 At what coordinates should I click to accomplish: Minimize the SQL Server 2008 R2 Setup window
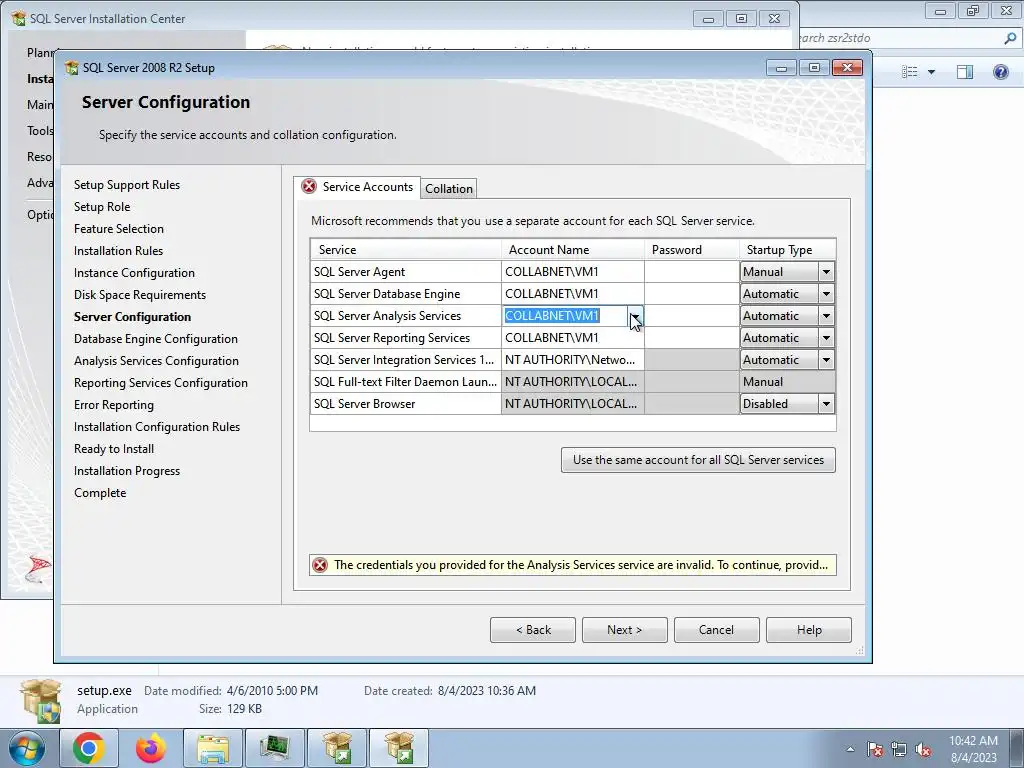781,68
